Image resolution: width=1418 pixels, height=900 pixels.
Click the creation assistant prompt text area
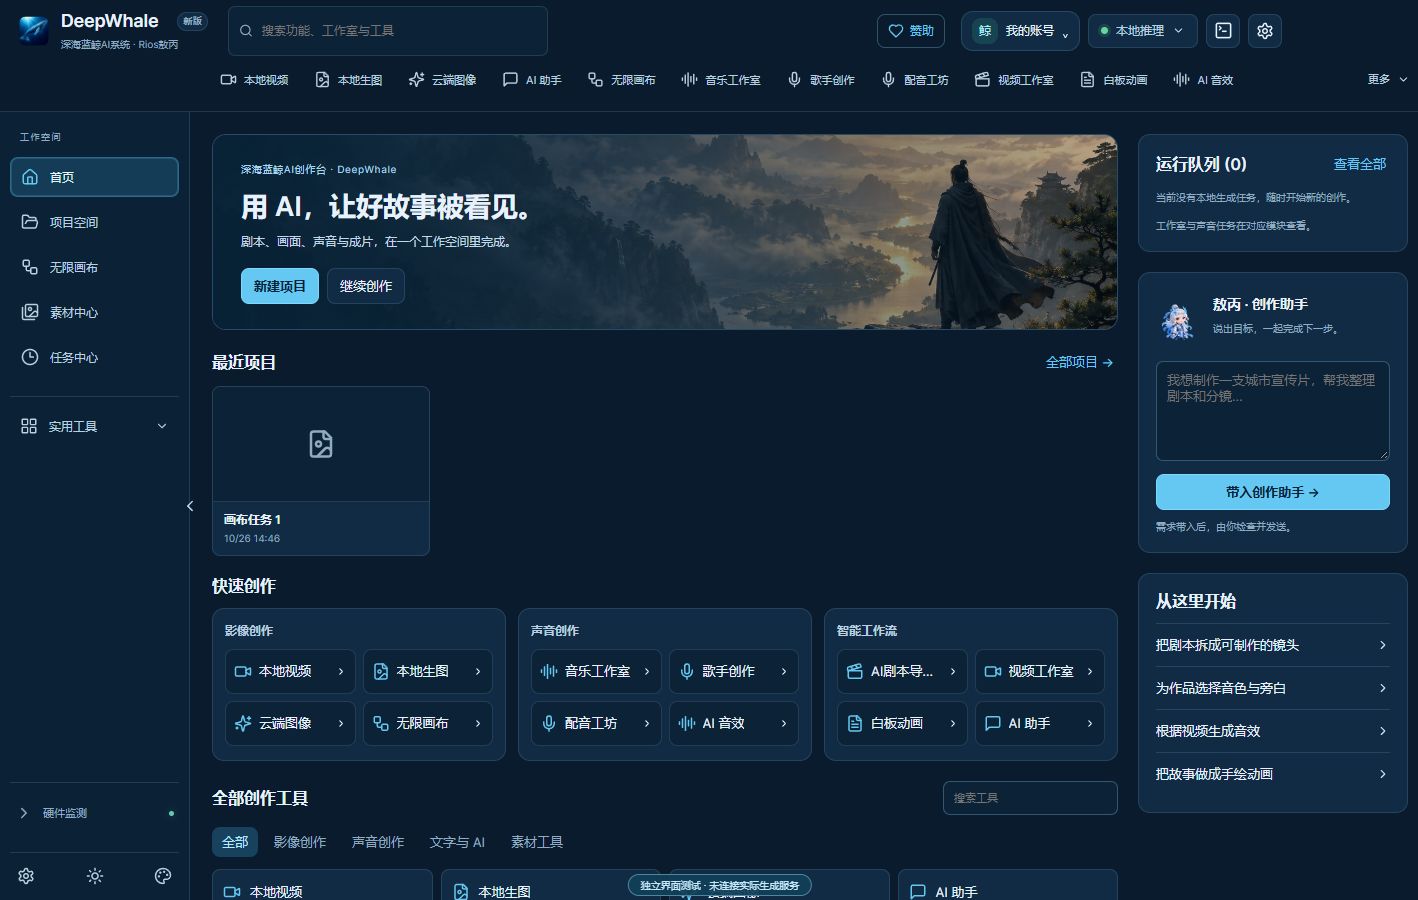pos(1273,411)
